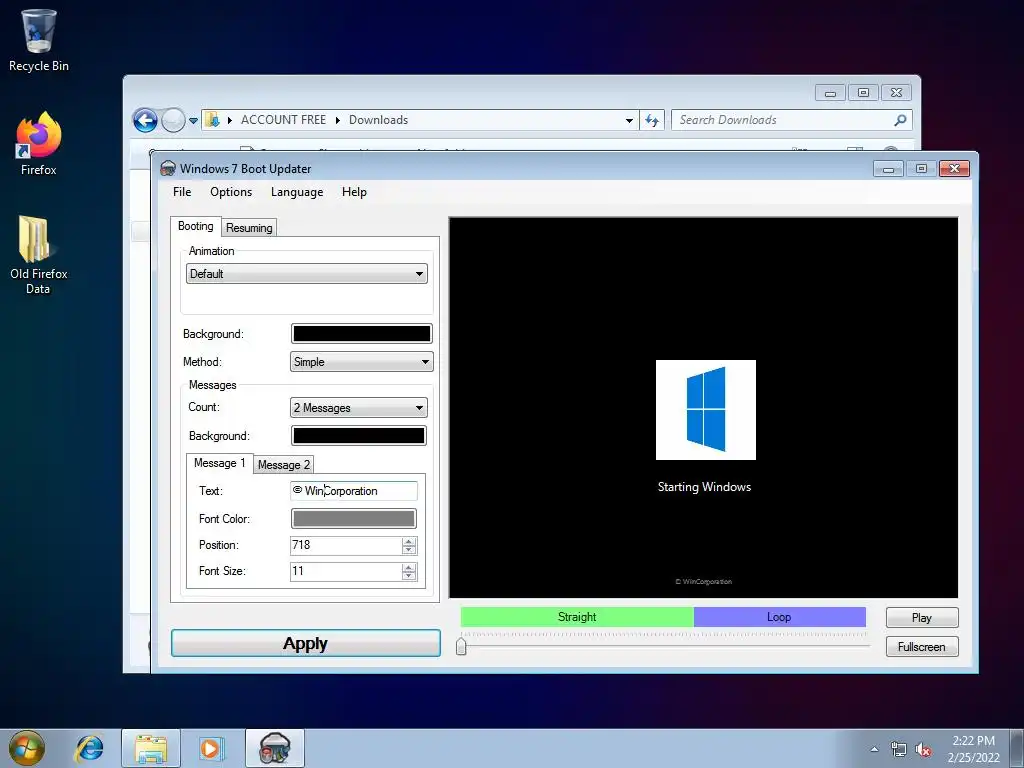Screen dimensions: 1024x768
Task: Click in the message Text field
Action: [353, 490]
